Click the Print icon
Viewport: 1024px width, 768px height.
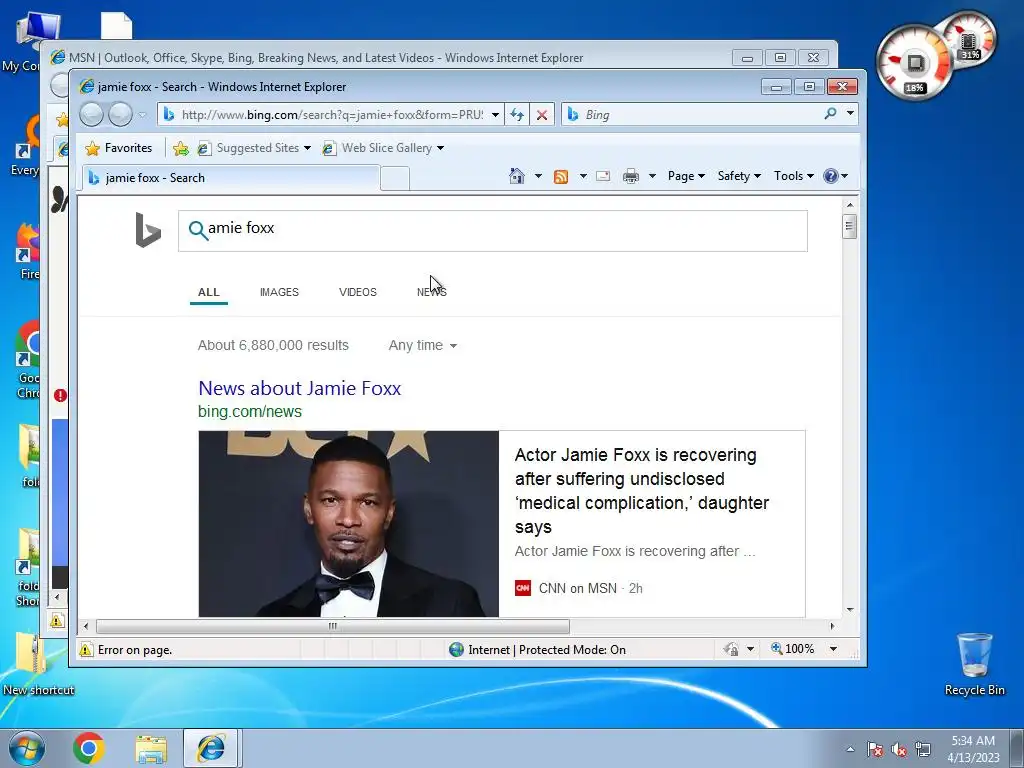[x=631, y=176]
